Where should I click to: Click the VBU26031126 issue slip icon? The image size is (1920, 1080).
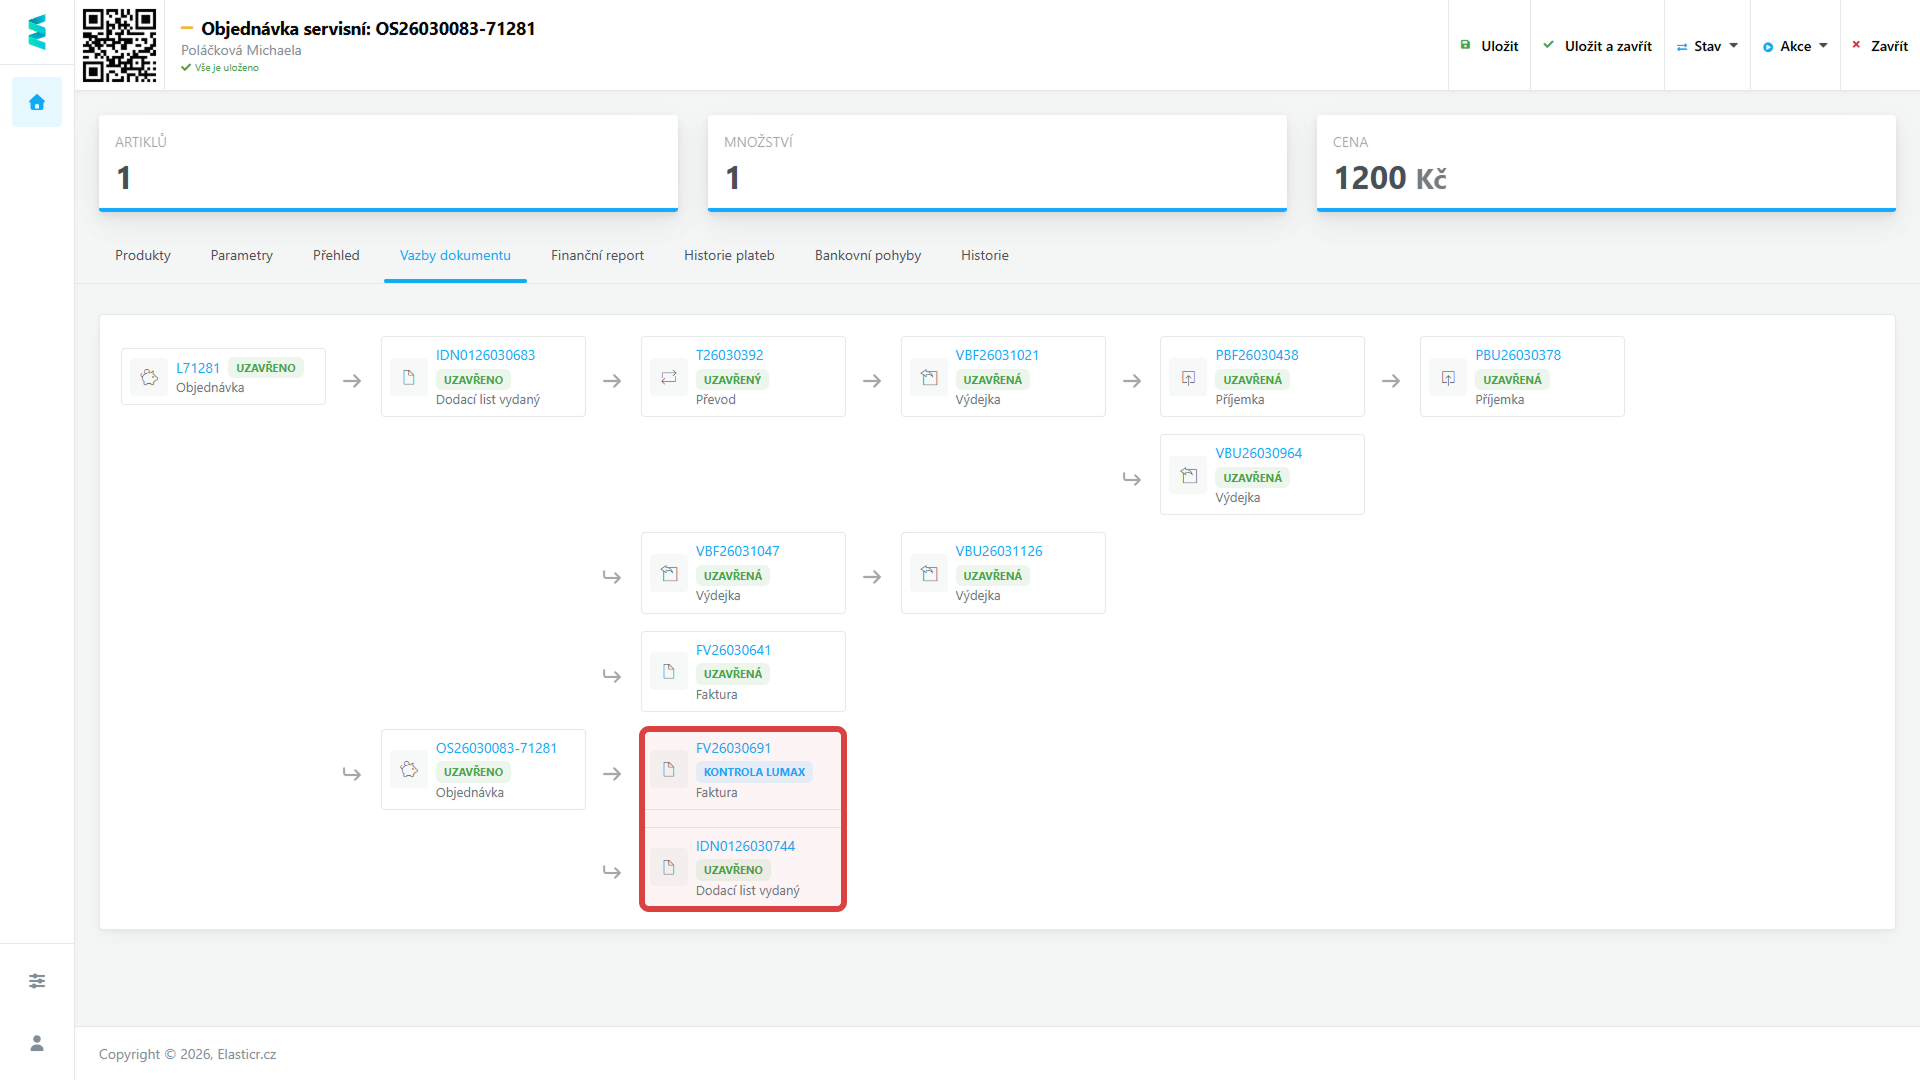coord(929,573)
